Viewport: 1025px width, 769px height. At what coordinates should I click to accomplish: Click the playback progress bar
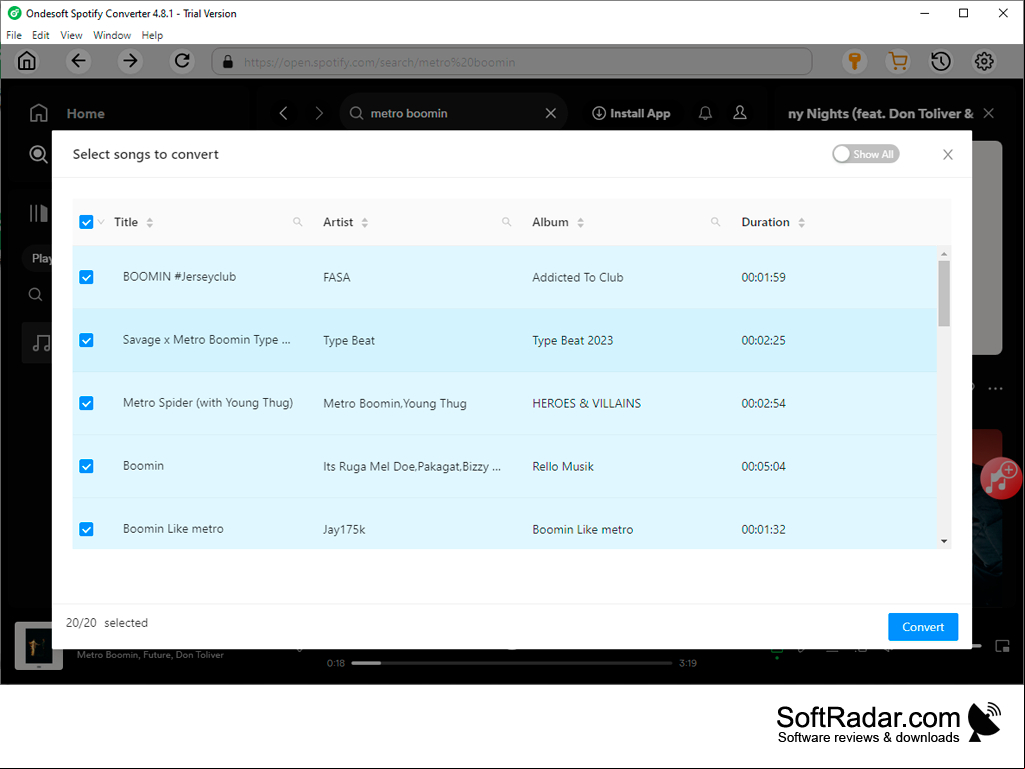pos(512,663)
